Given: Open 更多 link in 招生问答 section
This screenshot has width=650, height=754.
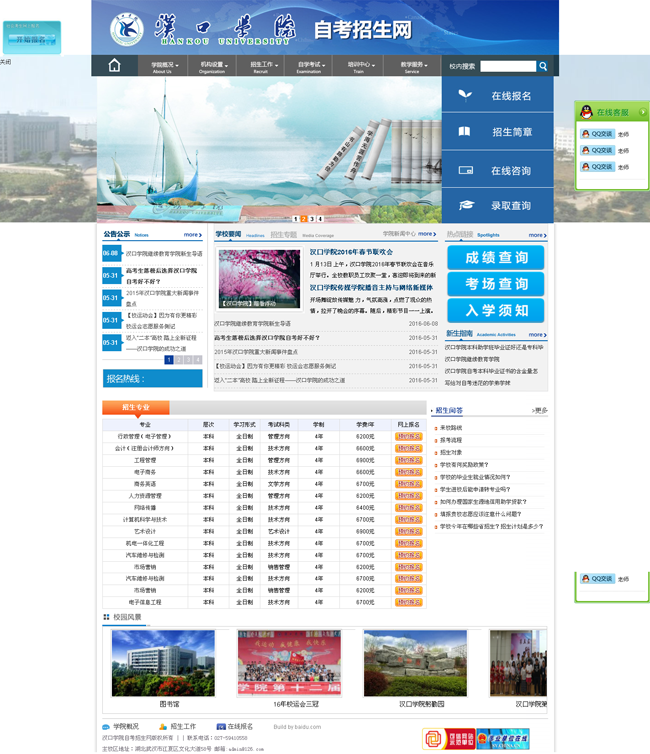Looking at the screenshot, I should click(x=539, y=411).
